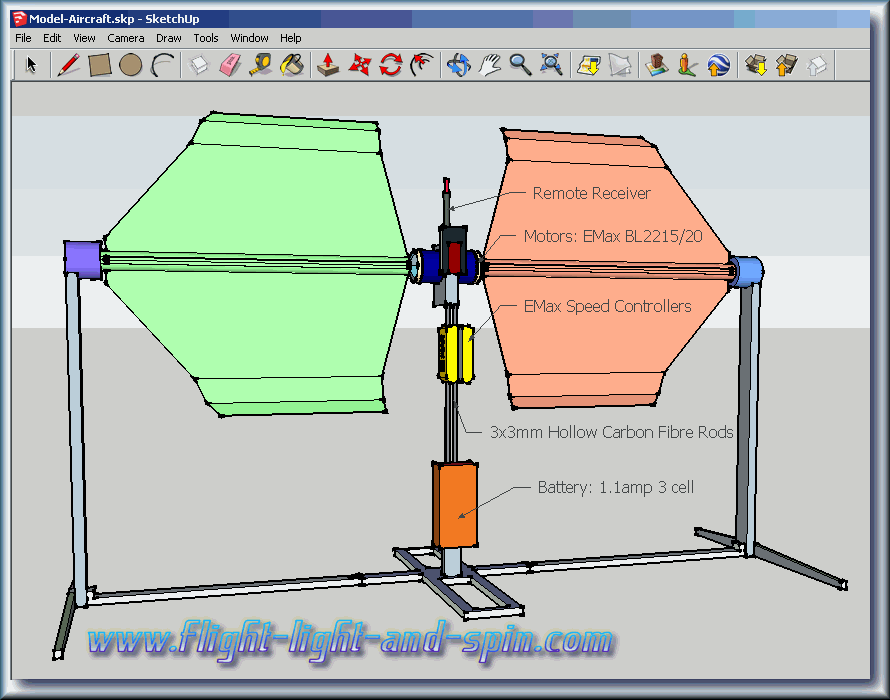Choose the Zoom magnifier tool
The height and width of the screenshot is (700, 890).
click(x=520, y=65)
